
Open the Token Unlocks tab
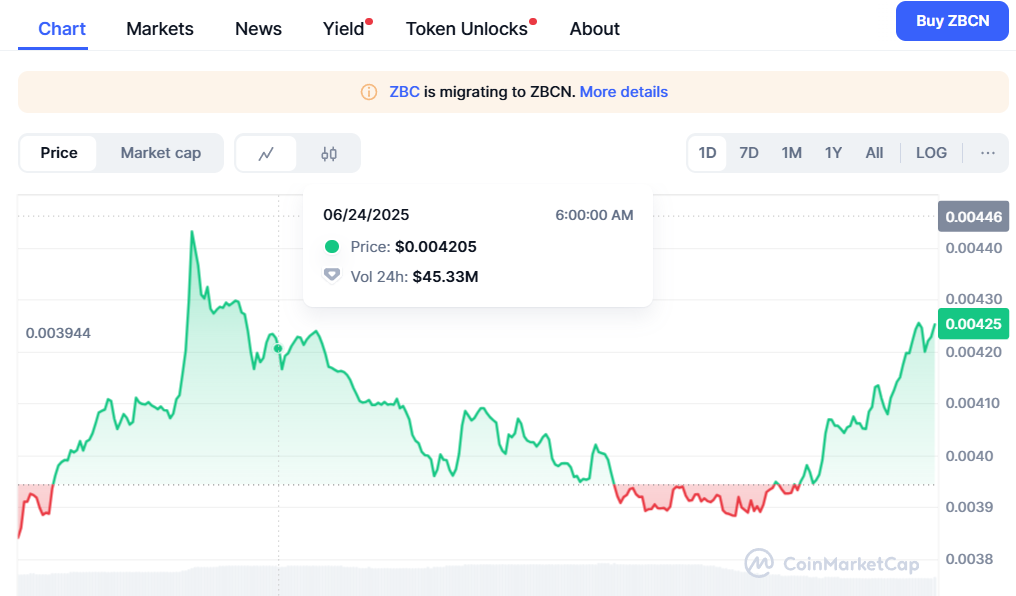(467, 29)
